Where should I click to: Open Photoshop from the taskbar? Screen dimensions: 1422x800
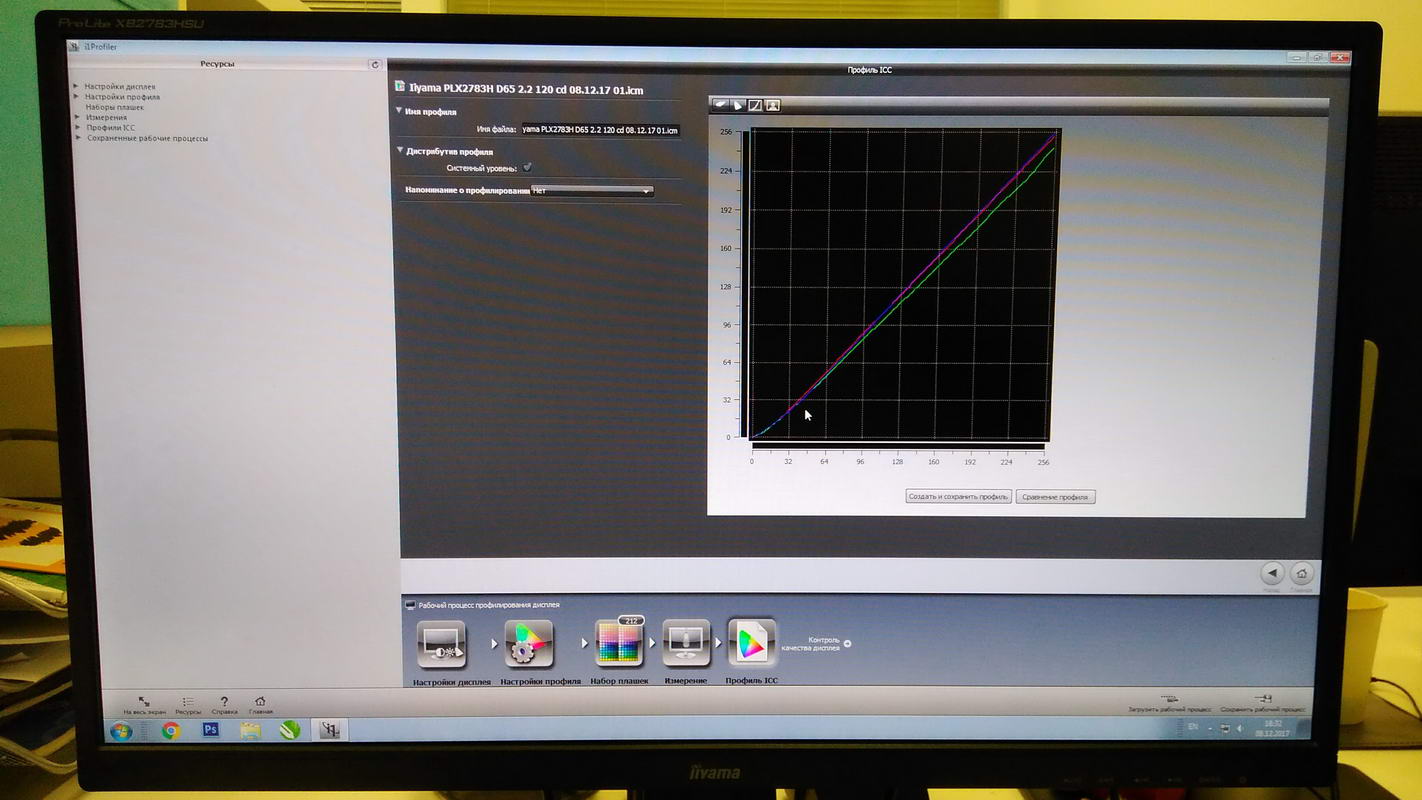[x=210, y=730]
